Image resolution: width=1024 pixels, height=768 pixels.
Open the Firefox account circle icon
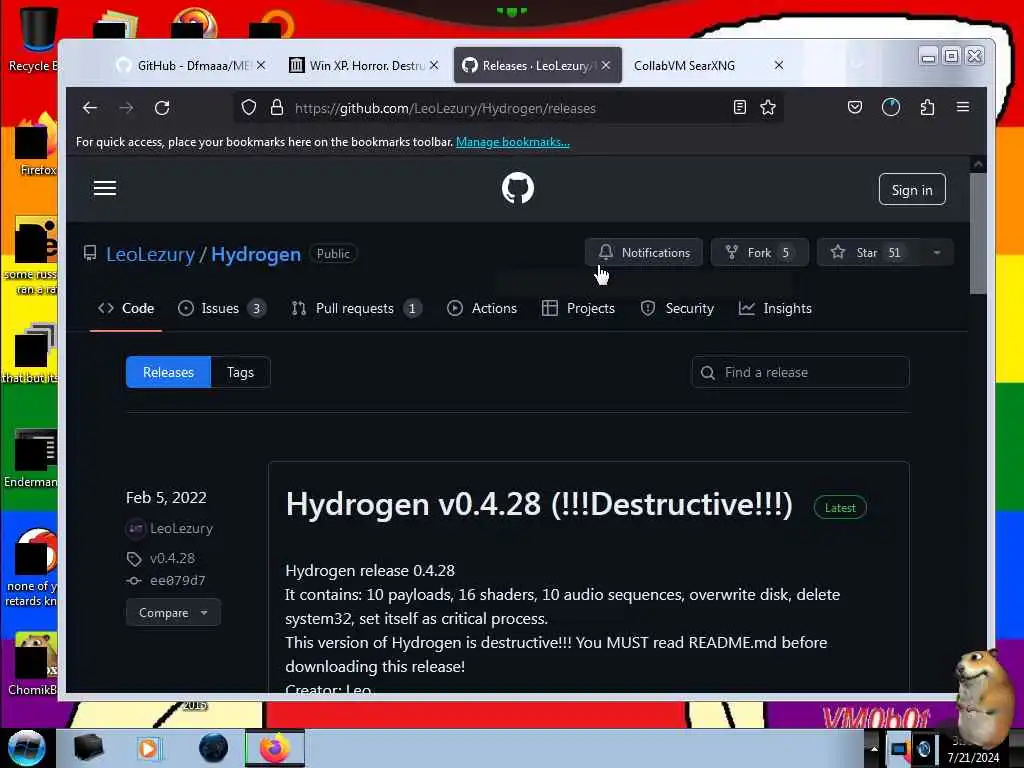891,108
